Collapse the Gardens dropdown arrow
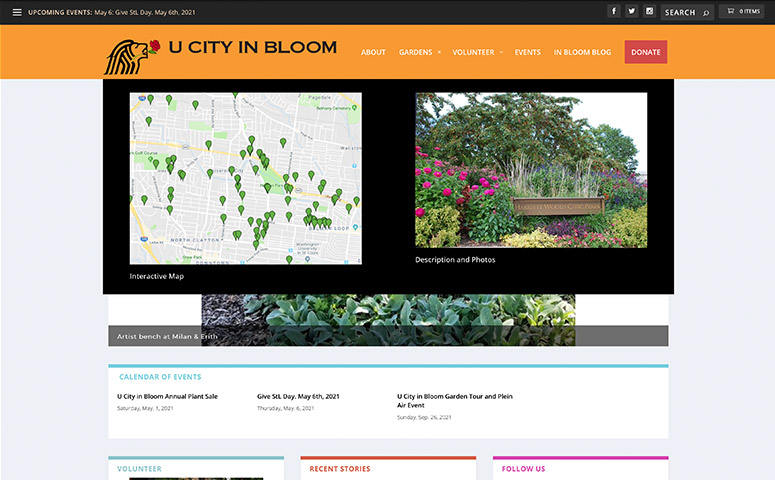The image size is (775, 480). (x=439, y=52)
